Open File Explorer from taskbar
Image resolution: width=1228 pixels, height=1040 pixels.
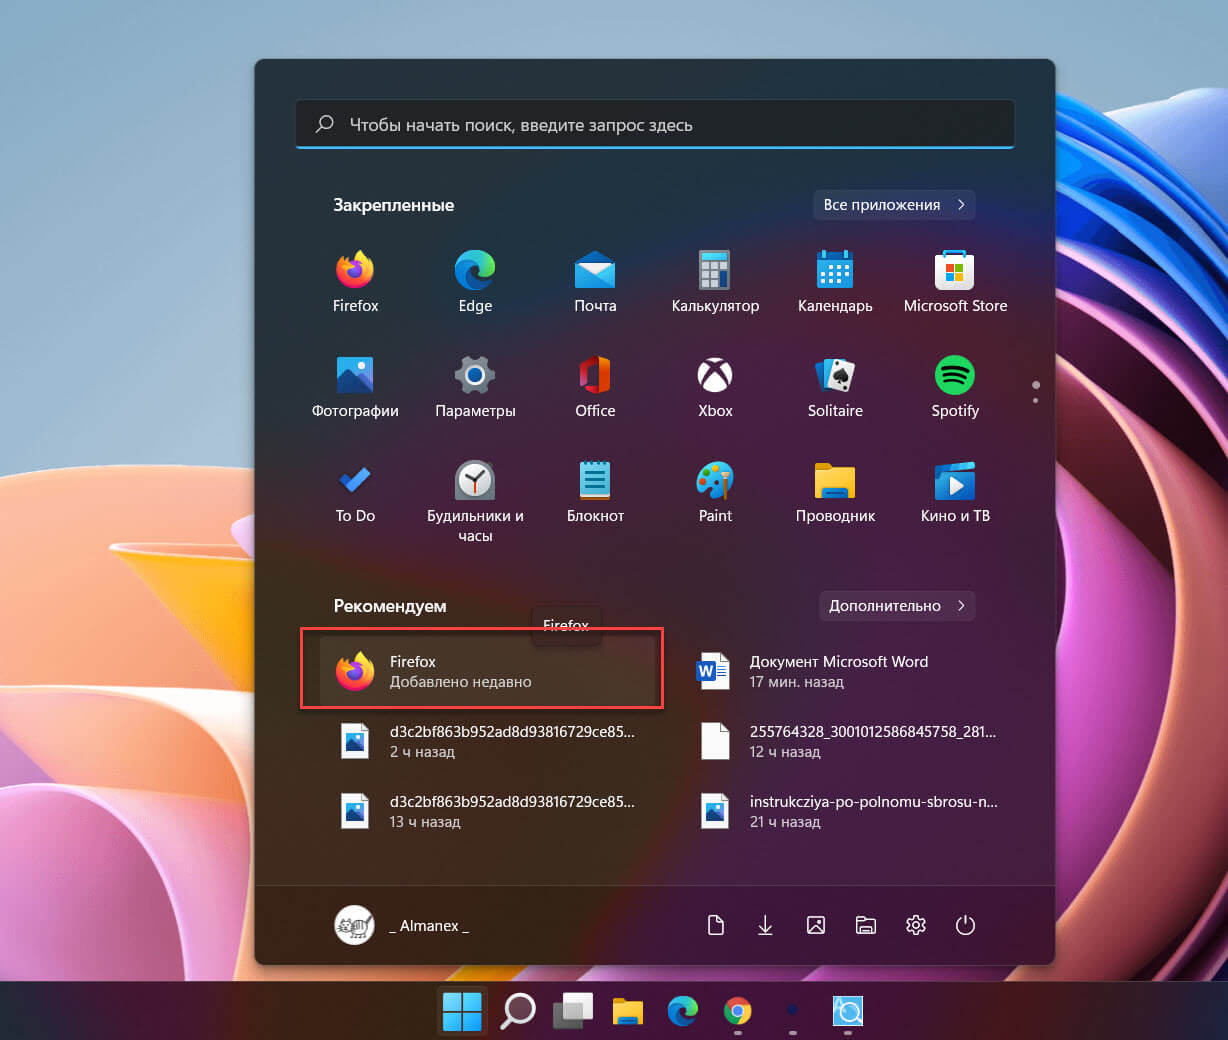pyautogui.click(x=627, y=1011)
